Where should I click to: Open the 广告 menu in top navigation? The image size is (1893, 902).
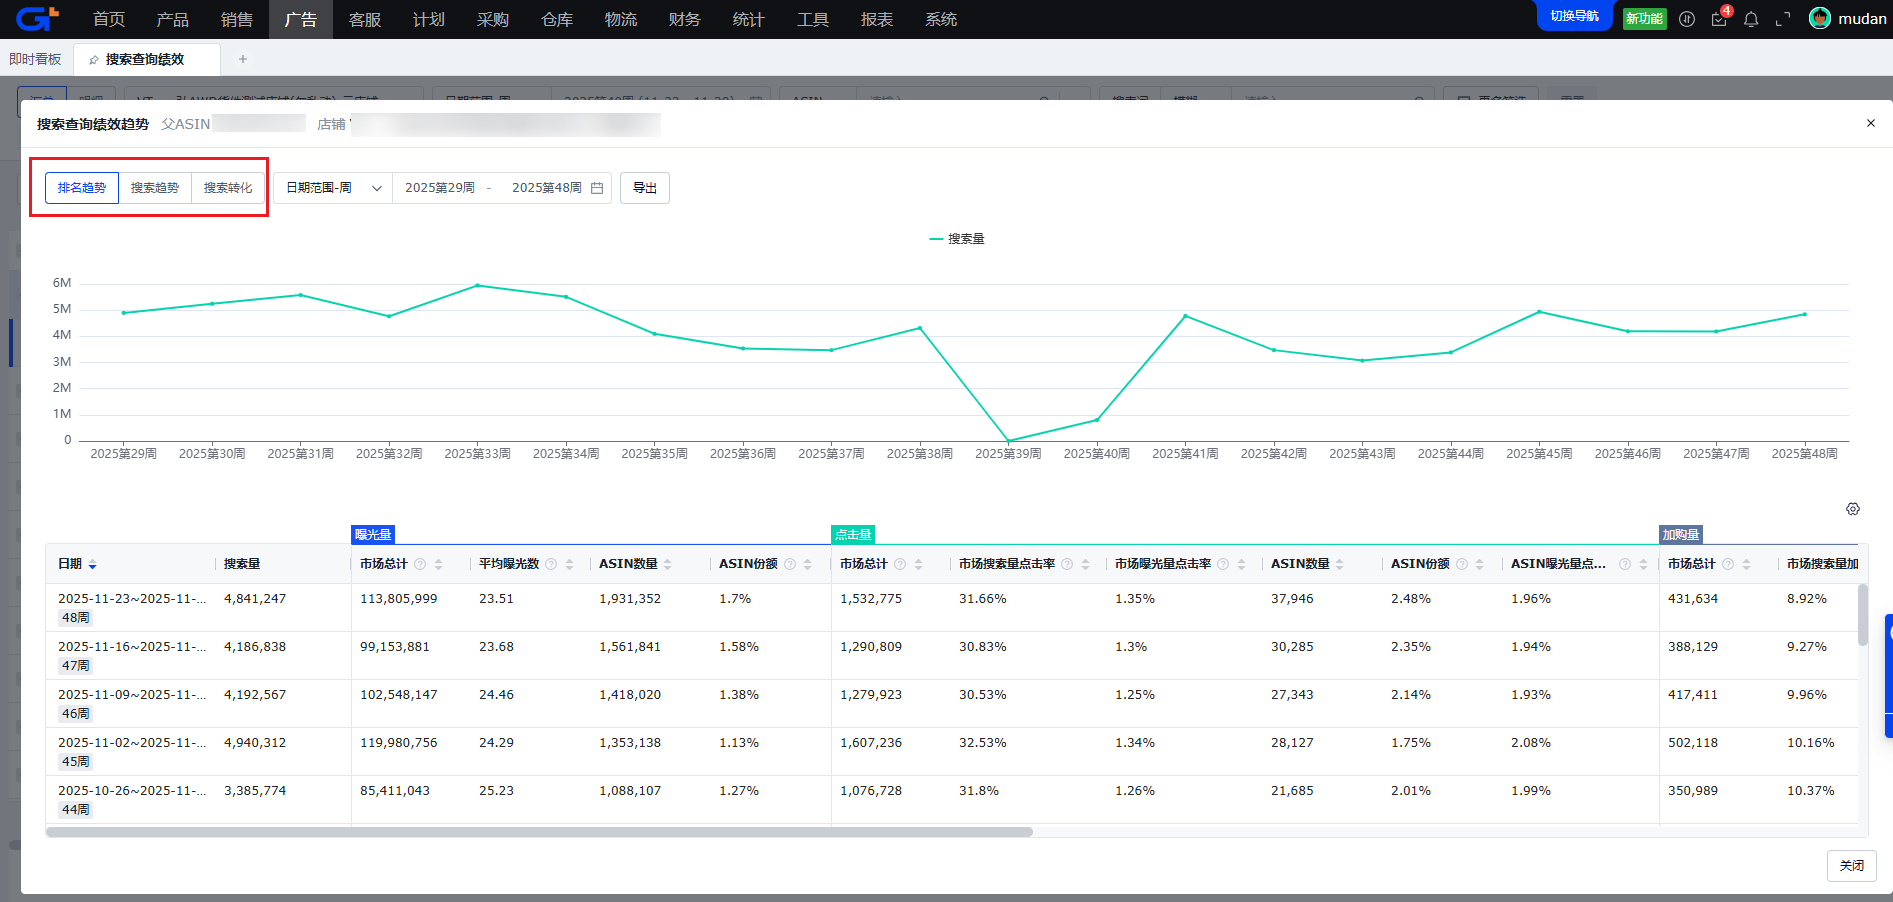pos(300,19)
